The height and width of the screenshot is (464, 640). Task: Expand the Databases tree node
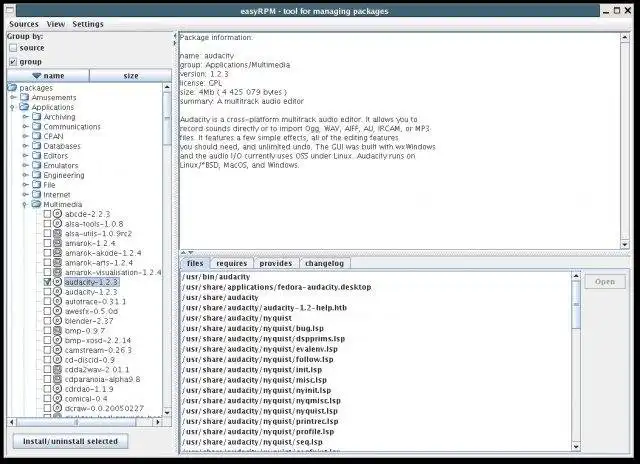pyautogui.click(x=25, y=146)
